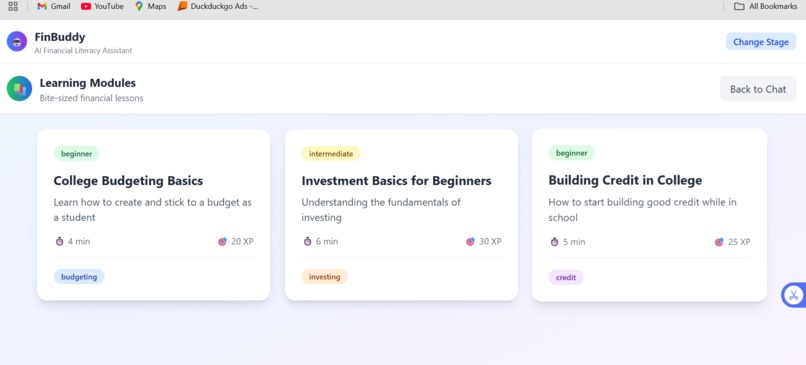Click the 6 min duration text

(x=327, y=241)
